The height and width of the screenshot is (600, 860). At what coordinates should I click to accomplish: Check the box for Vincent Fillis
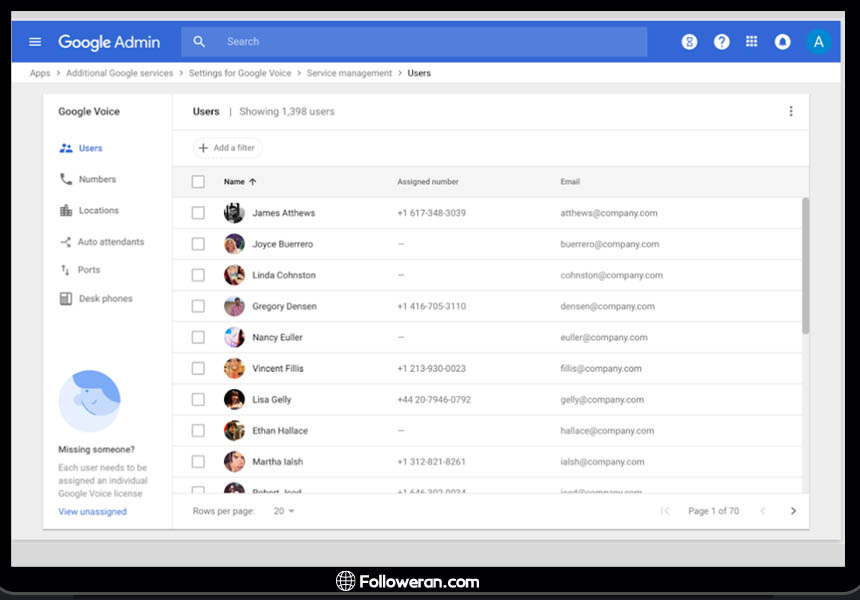click(x=198, y=368)
